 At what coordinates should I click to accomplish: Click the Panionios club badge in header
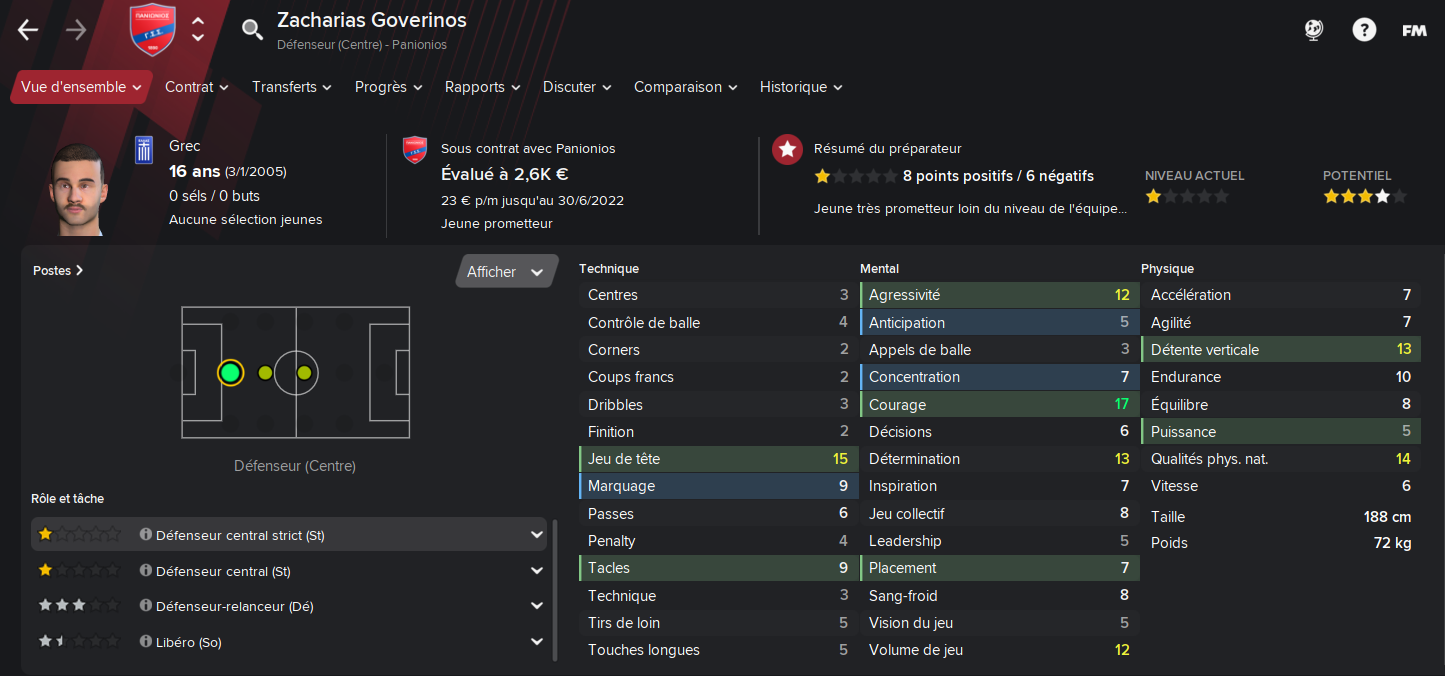[153, 30]
